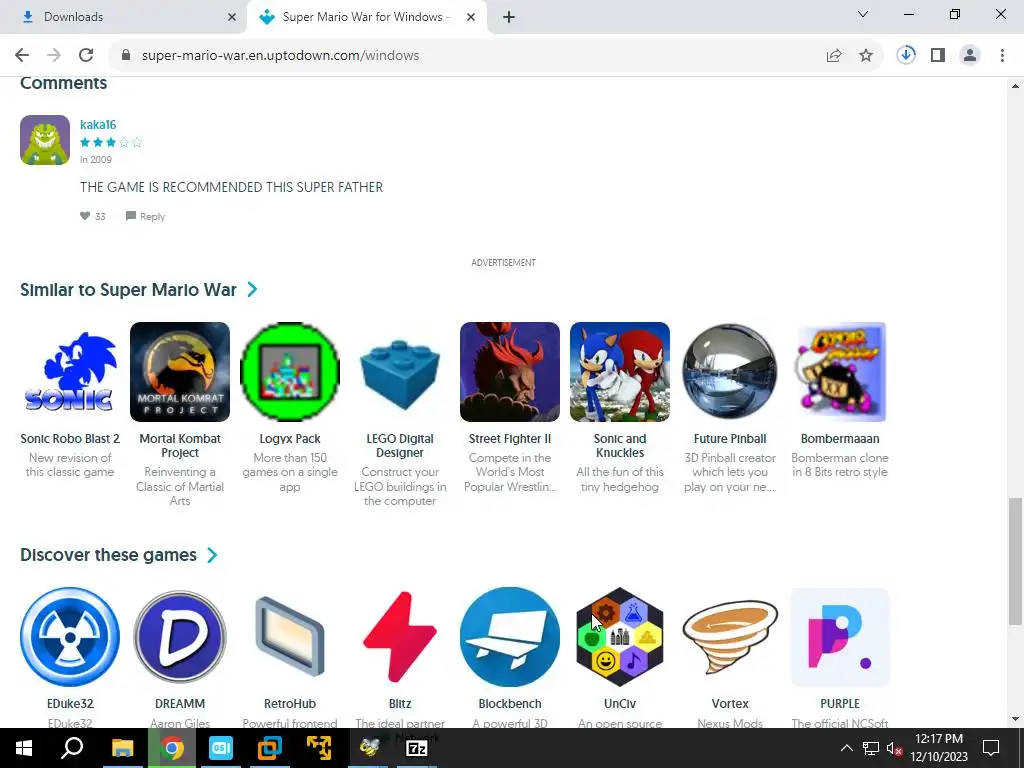
Task: Click kaka16's three-star rating
Action: click(x=111, y=142)
